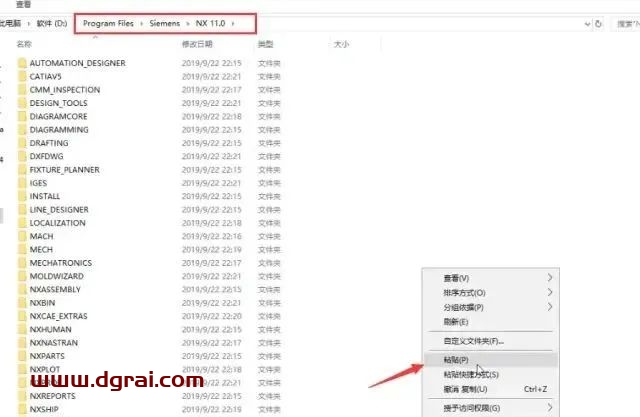The height and width of the screenshot is (417, 640).
Task: Select the INSTALL folder icon
Action: point(22,197)
